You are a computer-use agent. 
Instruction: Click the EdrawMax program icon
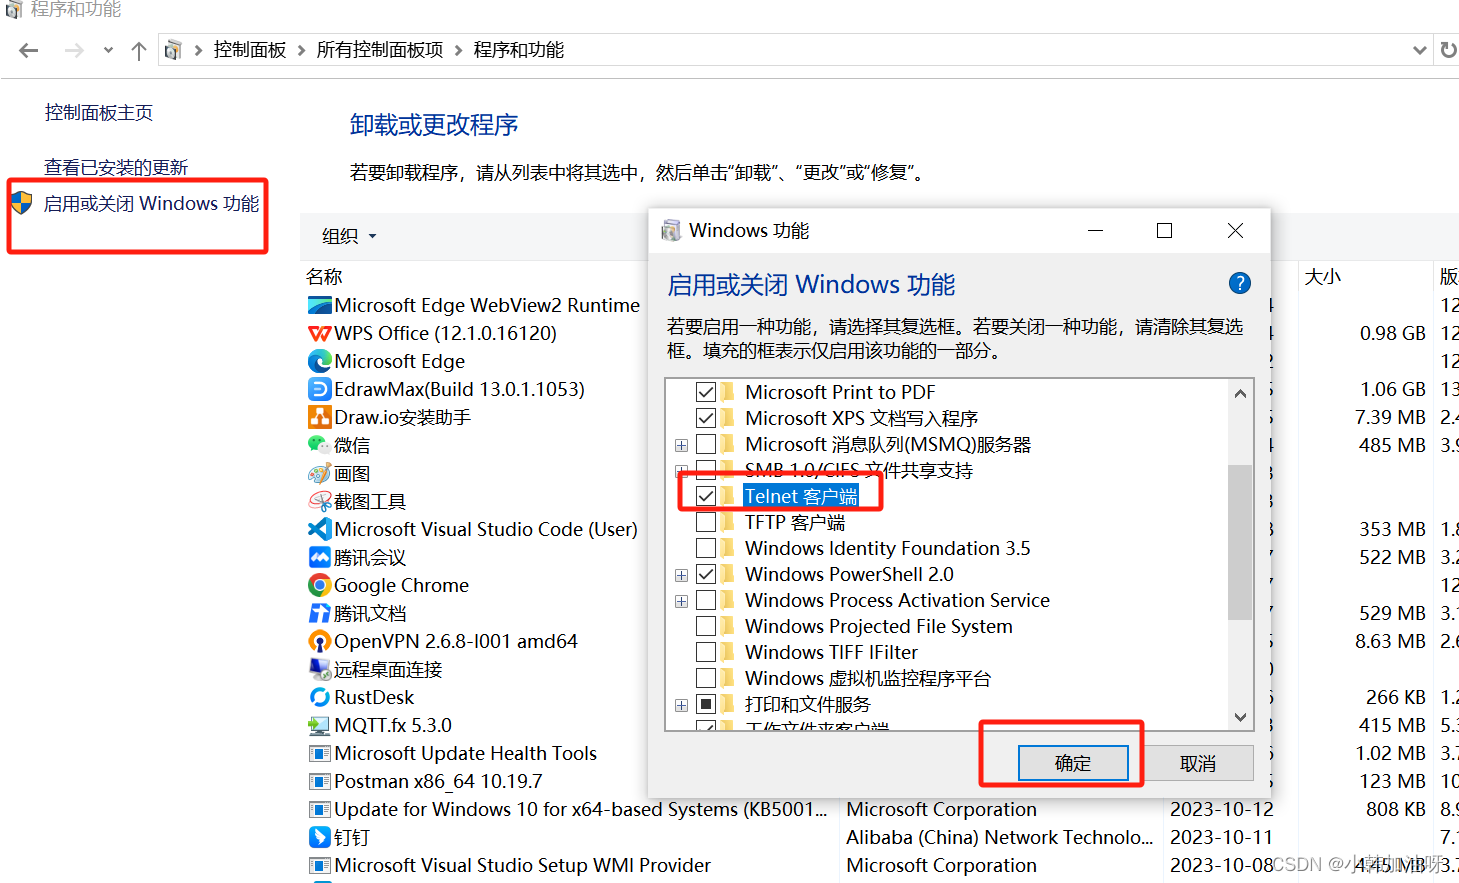click(x=320, y=389)
